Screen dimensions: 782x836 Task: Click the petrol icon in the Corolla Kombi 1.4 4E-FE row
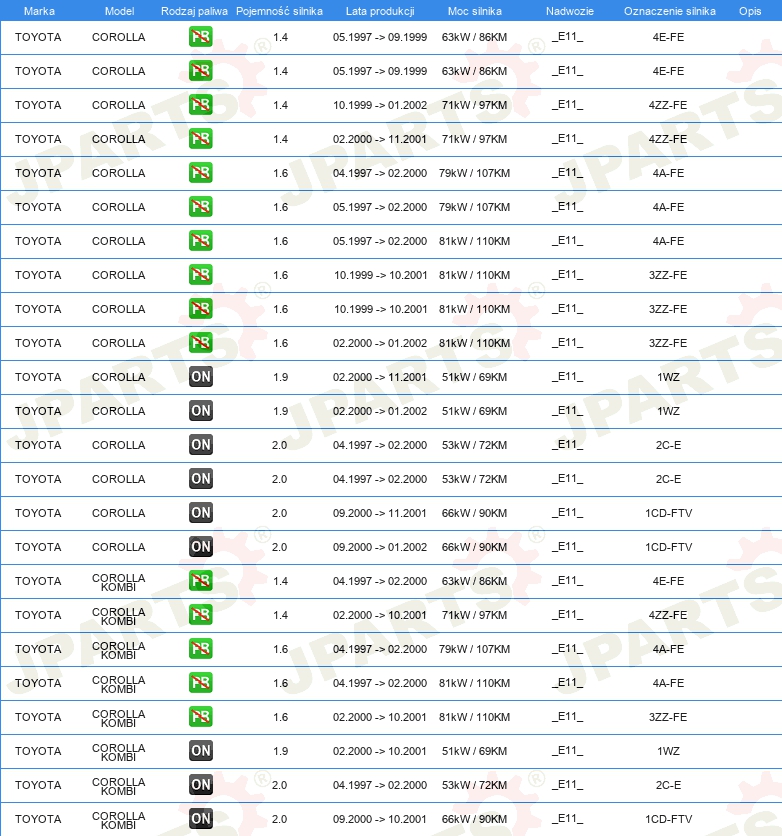[200, 581]
